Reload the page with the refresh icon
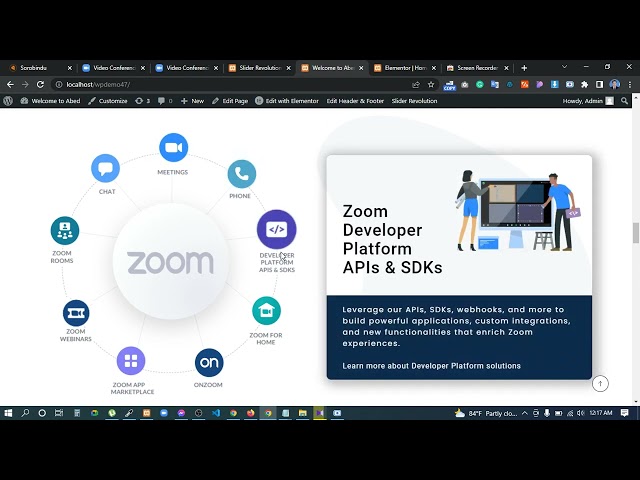 click(x=40, y=84)
